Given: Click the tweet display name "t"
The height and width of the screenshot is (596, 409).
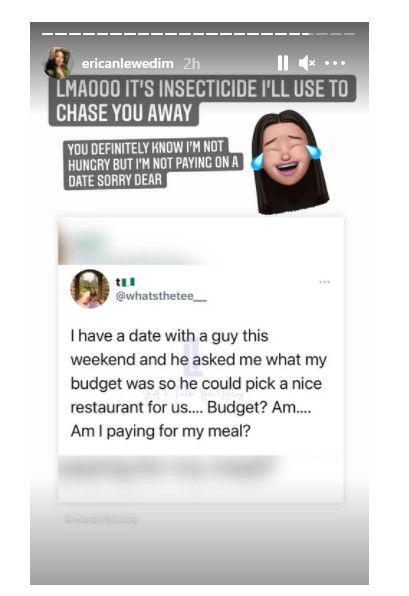Looking at the screenshot, I should click(118, 282).
